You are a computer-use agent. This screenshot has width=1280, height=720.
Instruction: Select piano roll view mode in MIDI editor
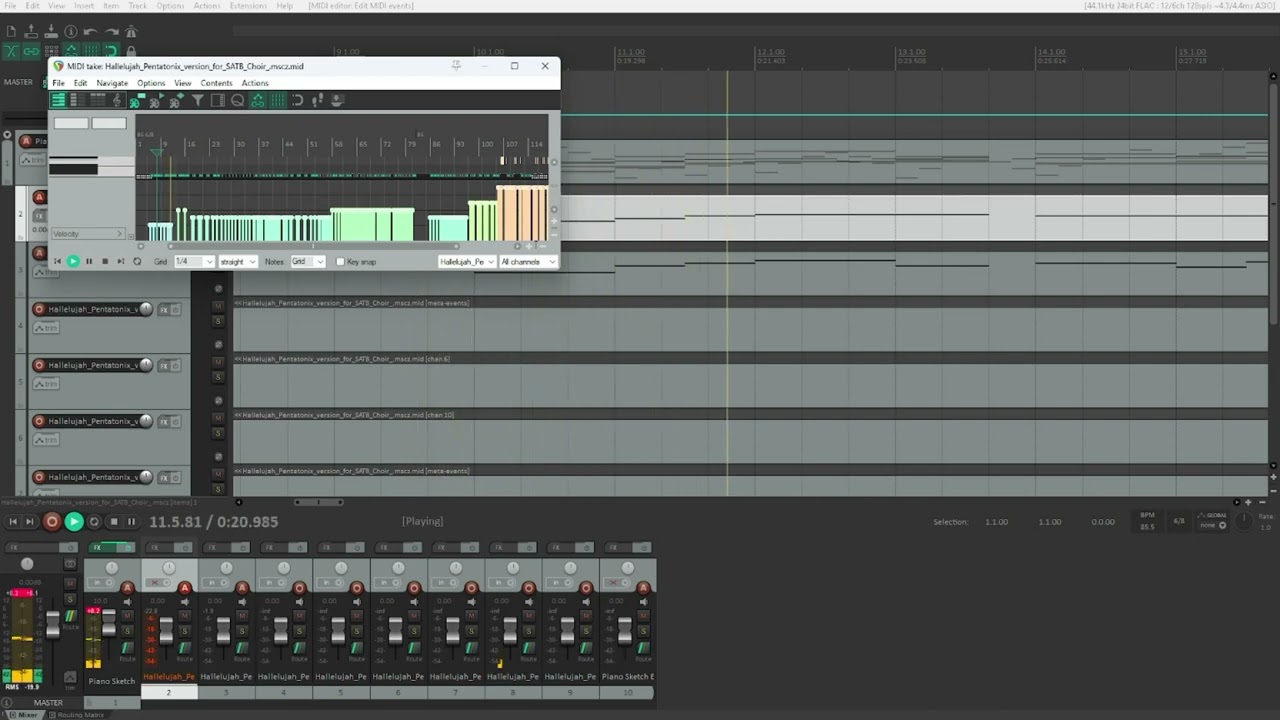pos(59,100)
